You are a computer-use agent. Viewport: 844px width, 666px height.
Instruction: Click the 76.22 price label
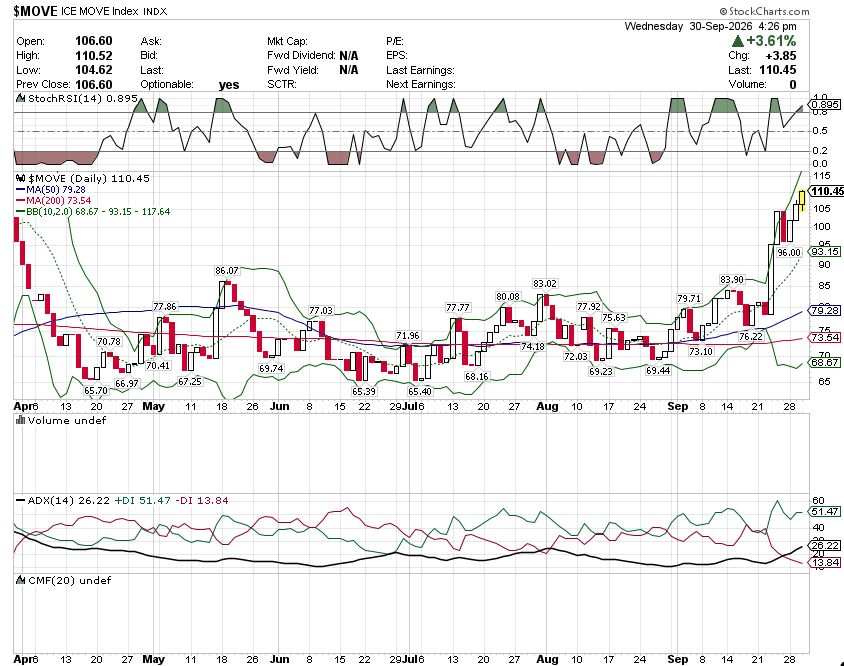pos(751,336)
